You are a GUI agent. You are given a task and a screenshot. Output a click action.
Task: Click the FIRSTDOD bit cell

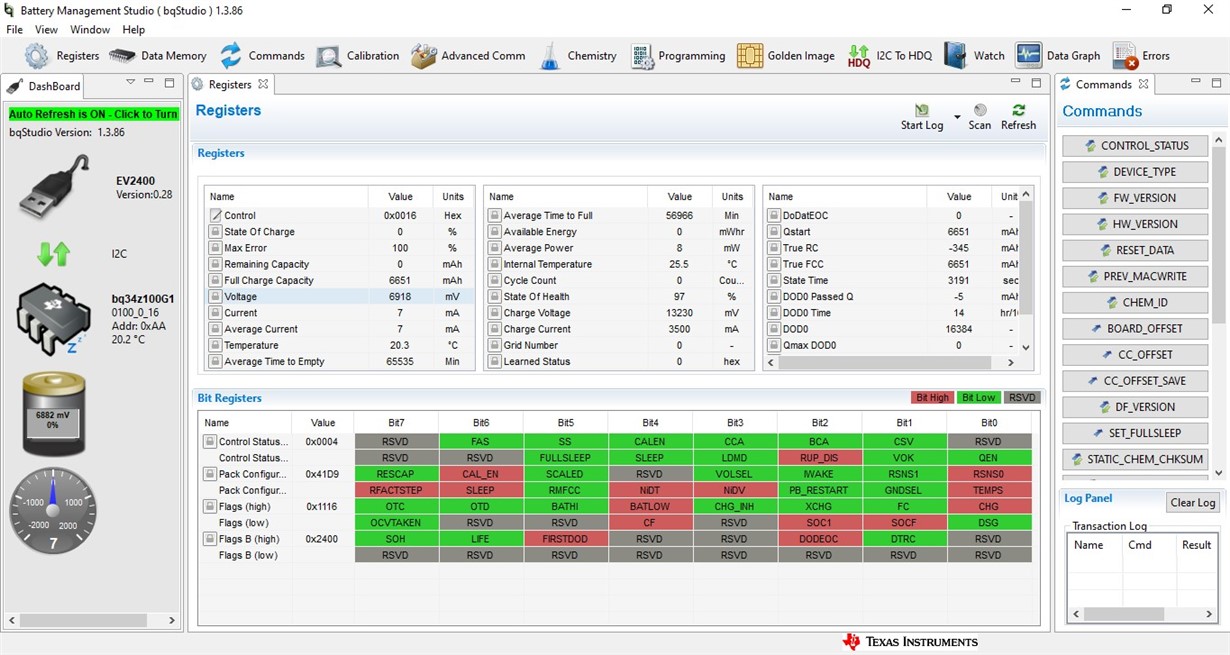(565, 539)
